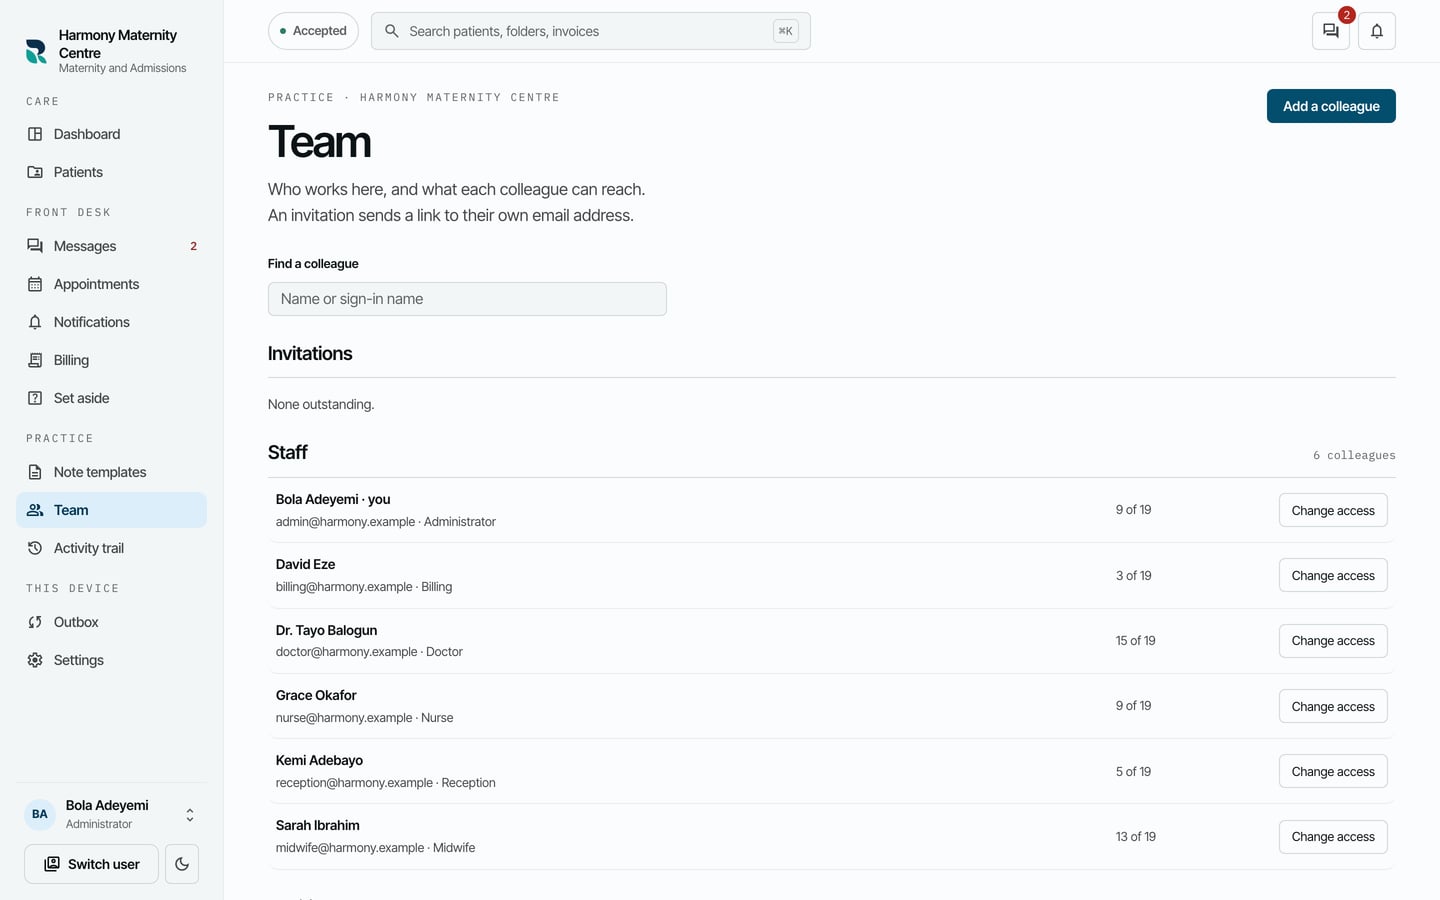Click the Settings gear icon
This screenshot has height=900, width=1440.
35,660
